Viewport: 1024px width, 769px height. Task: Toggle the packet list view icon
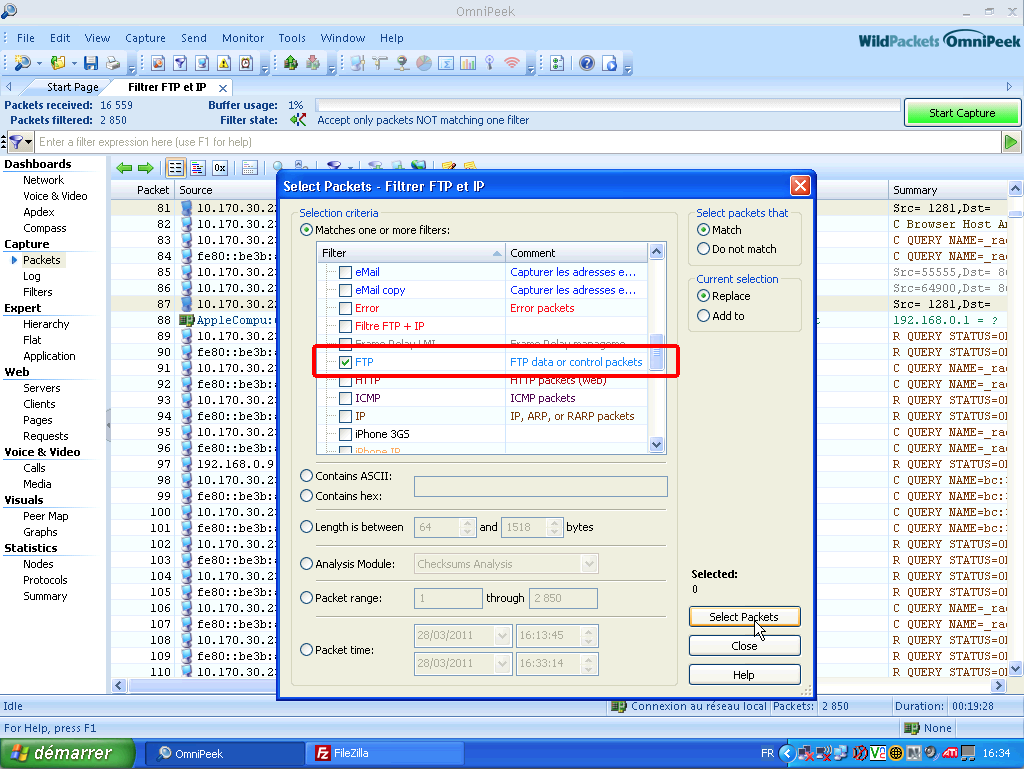click(176, 168)
